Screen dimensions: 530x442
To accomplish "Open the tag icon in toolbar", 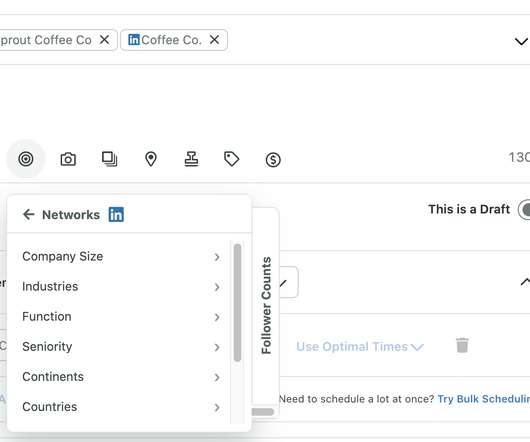I will coord(232,159).
